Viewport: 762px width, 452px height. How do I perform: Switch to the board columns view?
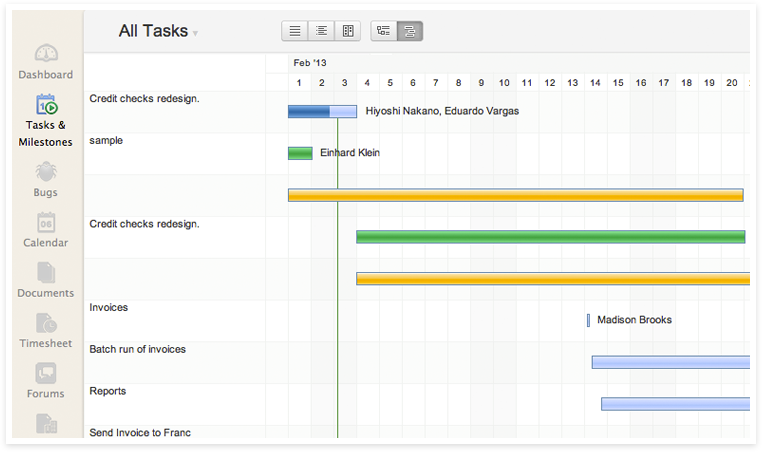347,31
